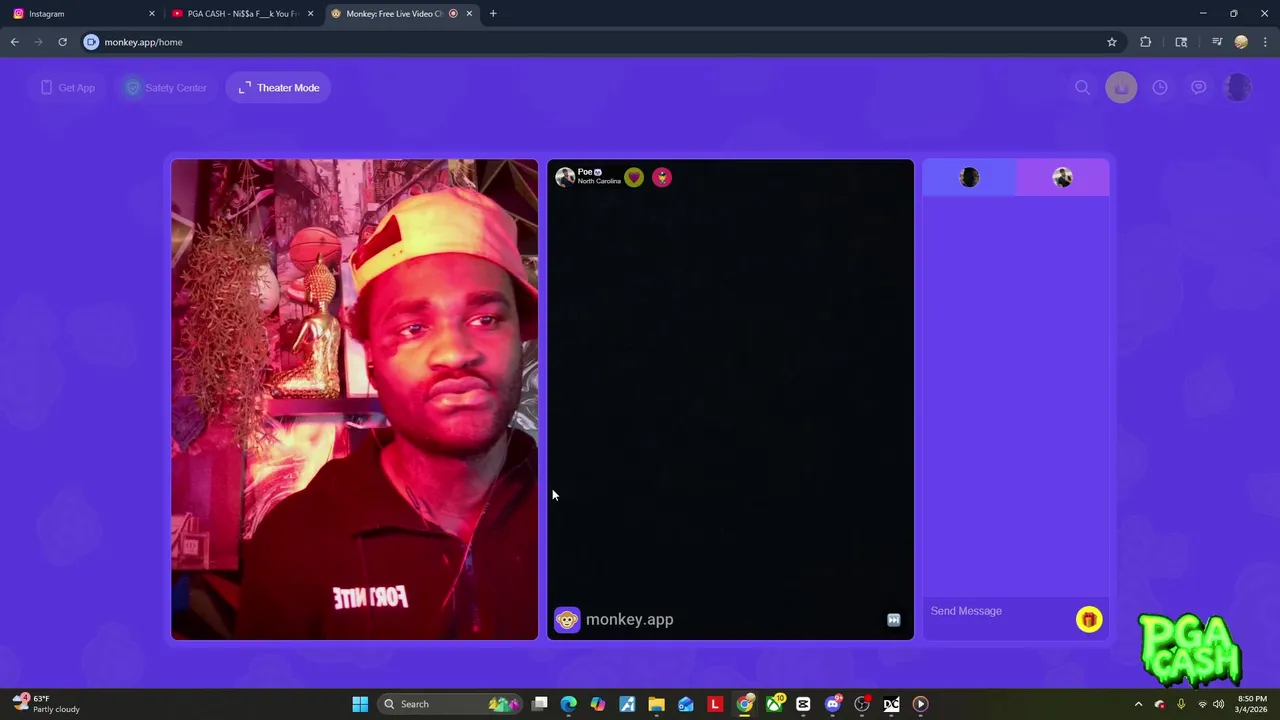This screenshot has height=720, width=1280.
Task: Open File Explorer from taskbar
Action: (x=656, y=704)
